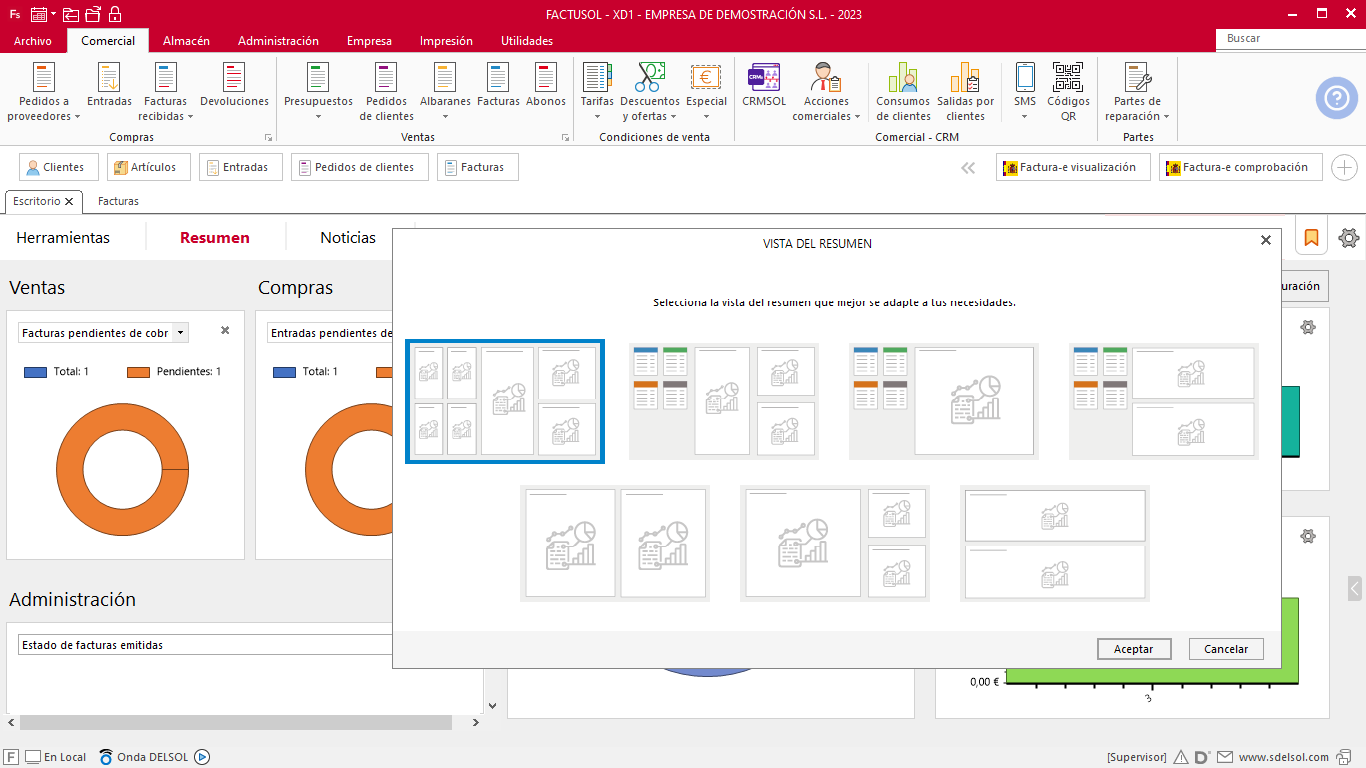Choose the two equal panels layout
This screenshot has height=768, width=1366.
pyautogui.click(x=615, y=543)
